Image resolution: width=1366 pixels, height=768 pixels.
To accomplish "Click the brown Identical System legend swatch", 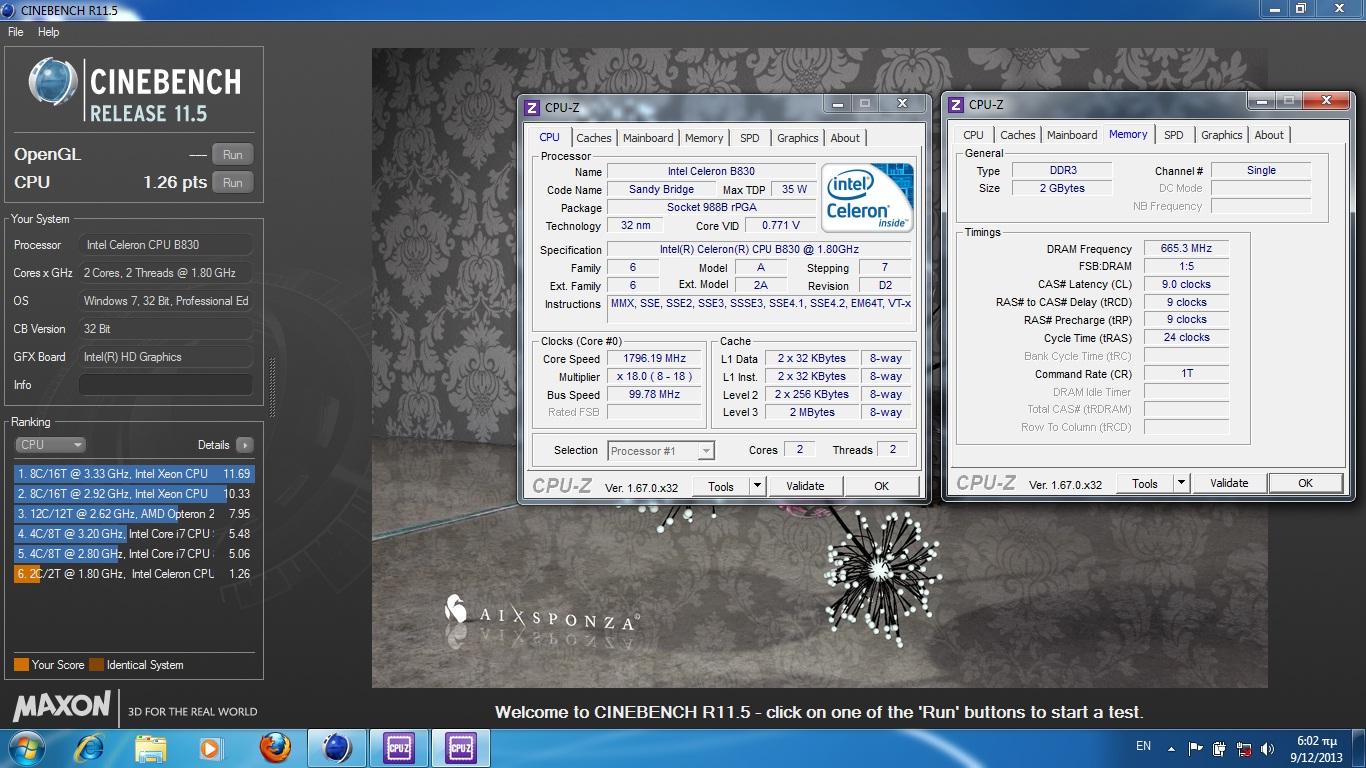I will tap(96, 665).
